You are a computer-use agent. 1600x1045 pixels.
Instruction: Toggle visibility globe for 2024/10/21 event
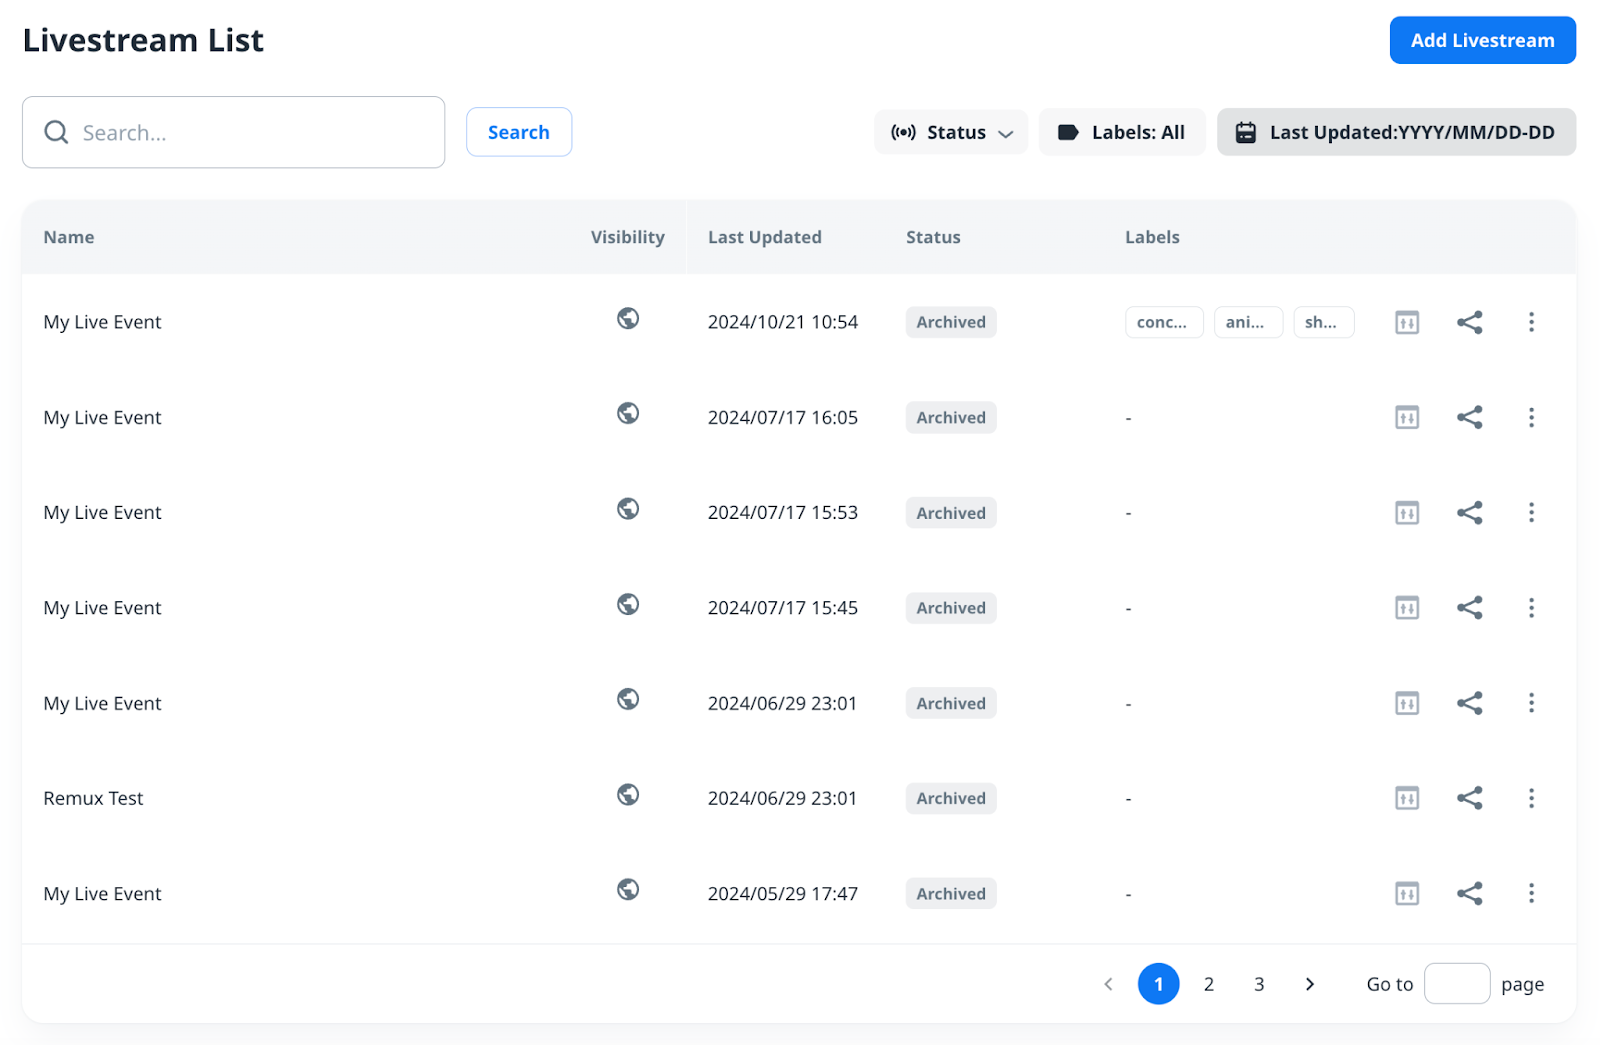coord(628,318)
